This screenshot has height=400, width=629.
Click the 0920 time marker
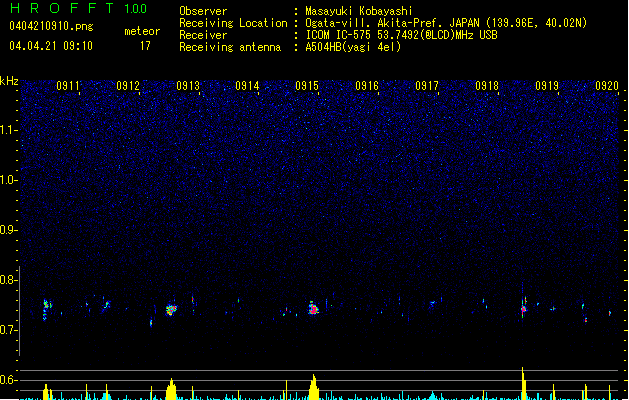pyautogui.click(x=607, y=86)
